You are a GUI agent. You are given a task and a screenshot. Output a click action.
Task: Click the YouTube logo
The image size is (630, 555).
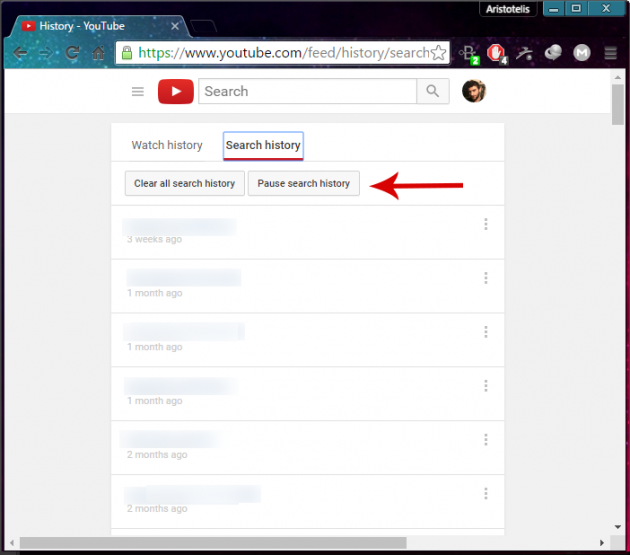(175, 92)
